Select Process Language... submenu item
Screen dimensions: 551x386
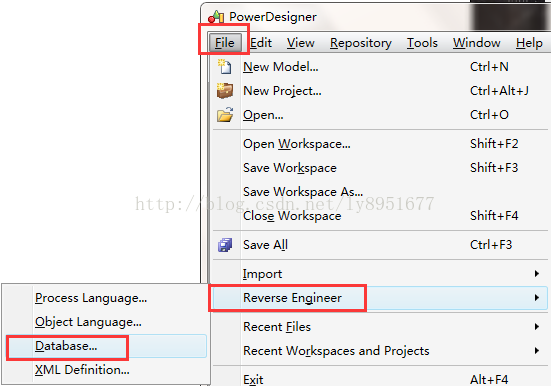point(106,298)
